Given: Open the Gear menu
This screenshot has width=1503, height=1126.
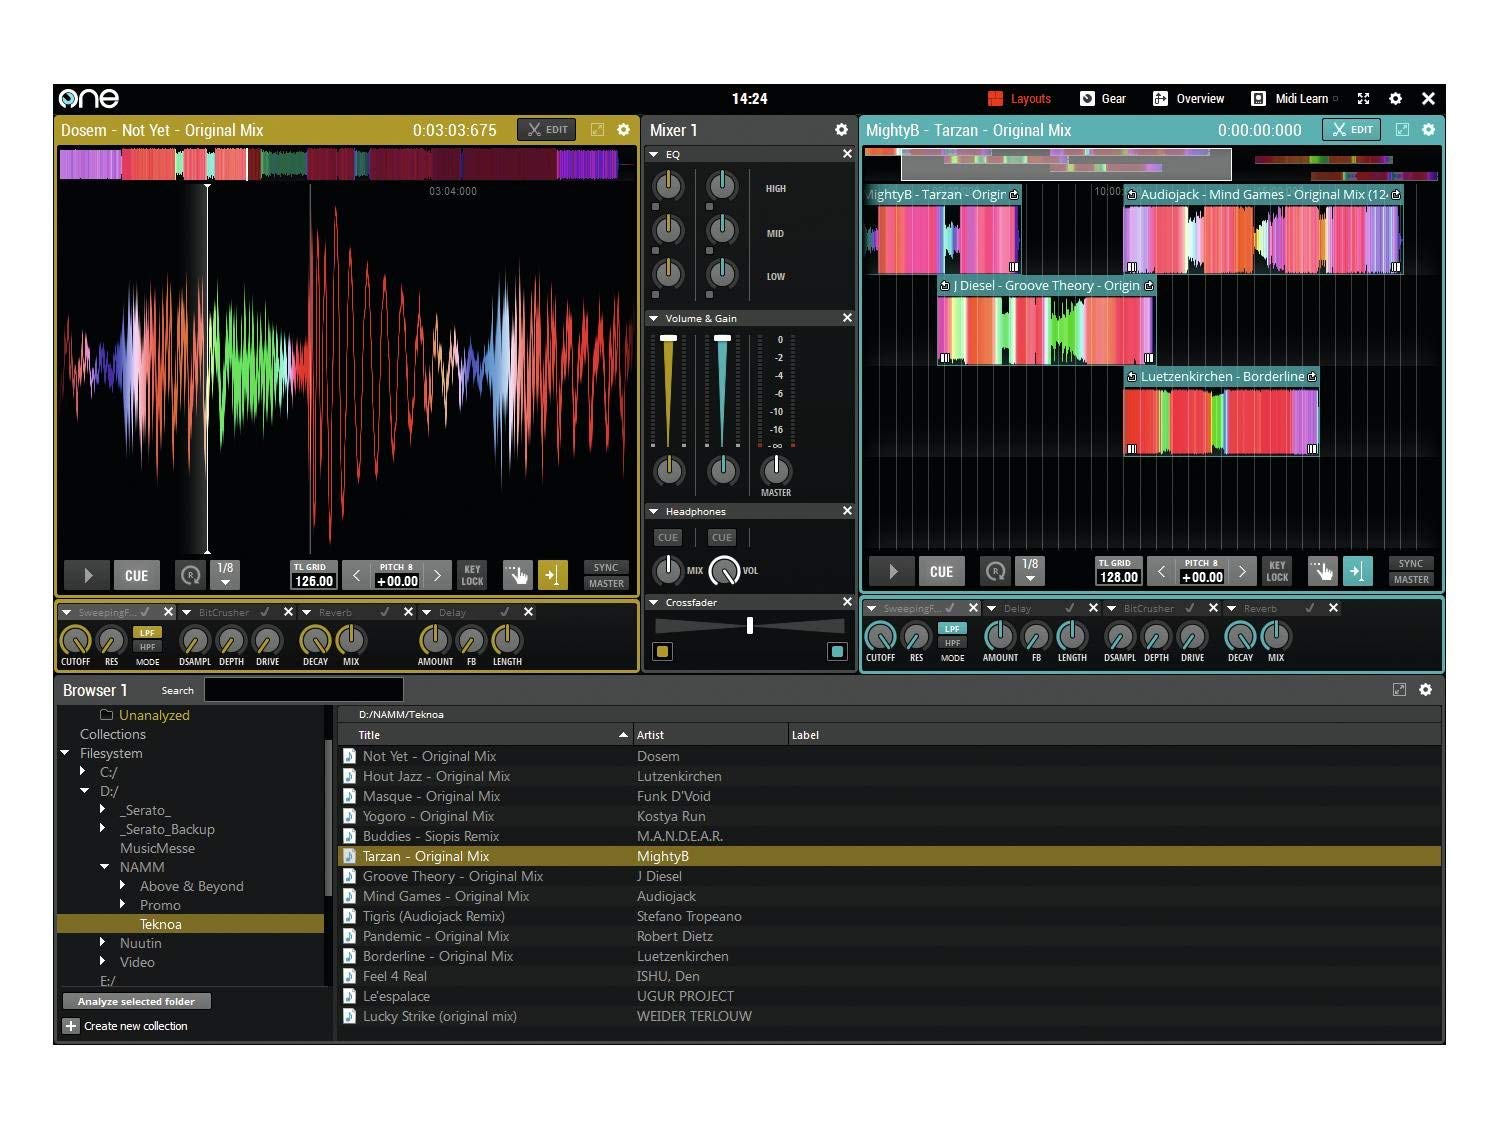Looking at the screenshot, I should tap(1103, 98).
